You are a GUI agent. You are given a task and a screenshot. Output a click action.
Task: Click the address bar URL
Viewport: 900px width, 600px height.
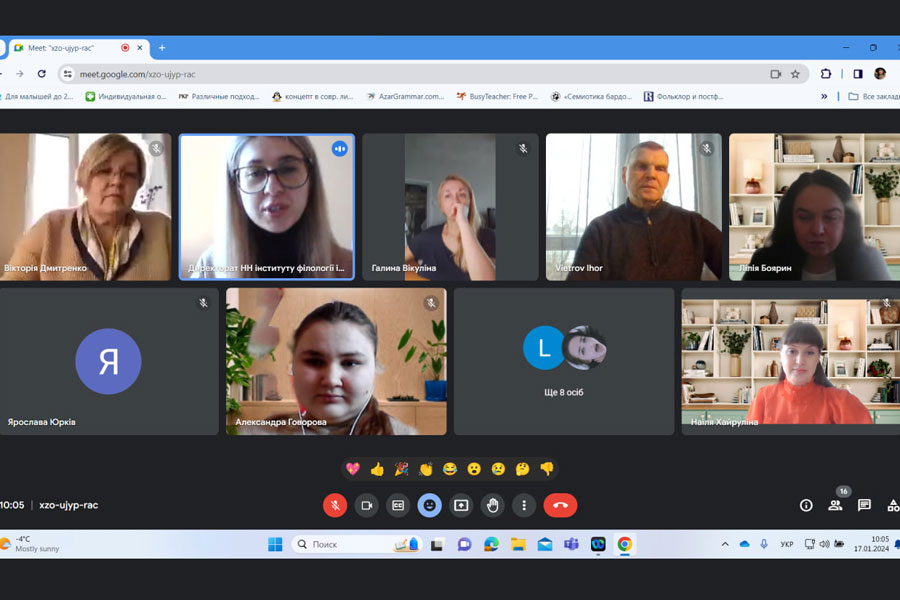[138, 74]
